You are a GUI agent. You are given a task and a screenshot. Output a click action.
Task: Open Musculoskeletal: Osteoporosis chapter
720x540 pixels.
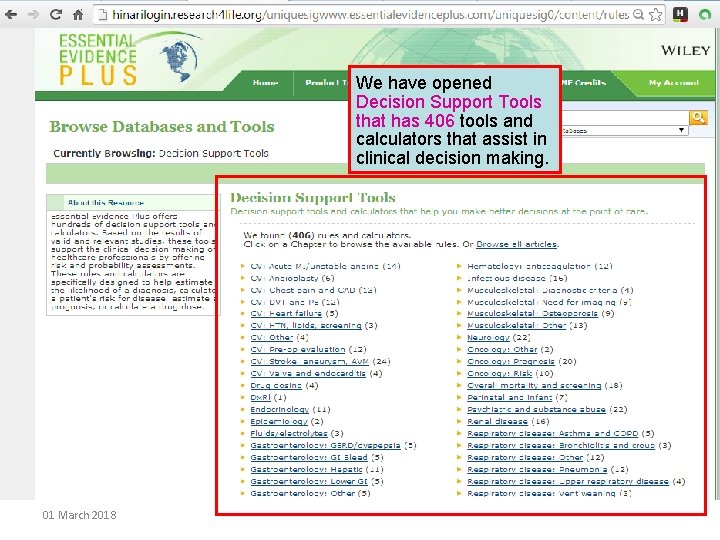(x=533, y=313)
